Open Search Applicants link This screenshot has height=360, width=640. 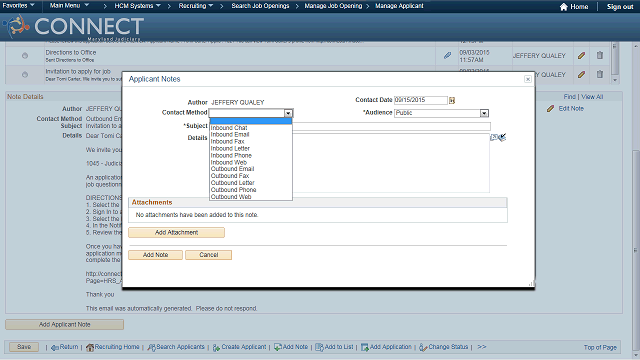pyautogui.click(x=176, y=347)
